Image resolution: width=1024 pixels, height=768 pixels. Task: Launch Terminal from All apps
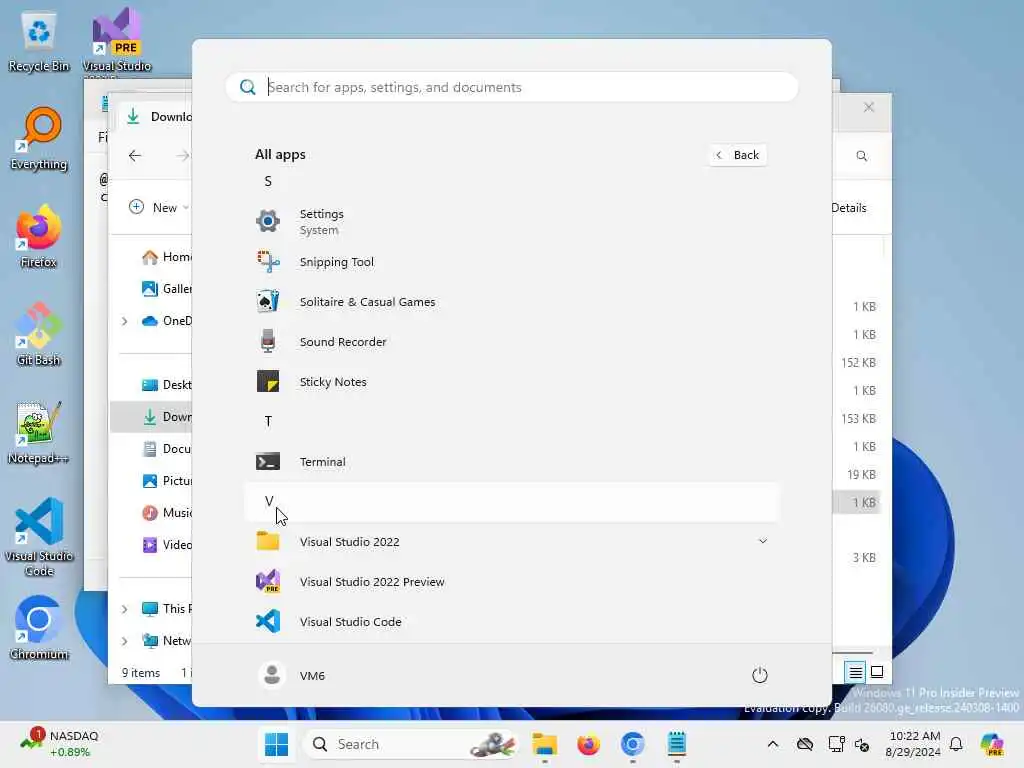coord(512,462)
